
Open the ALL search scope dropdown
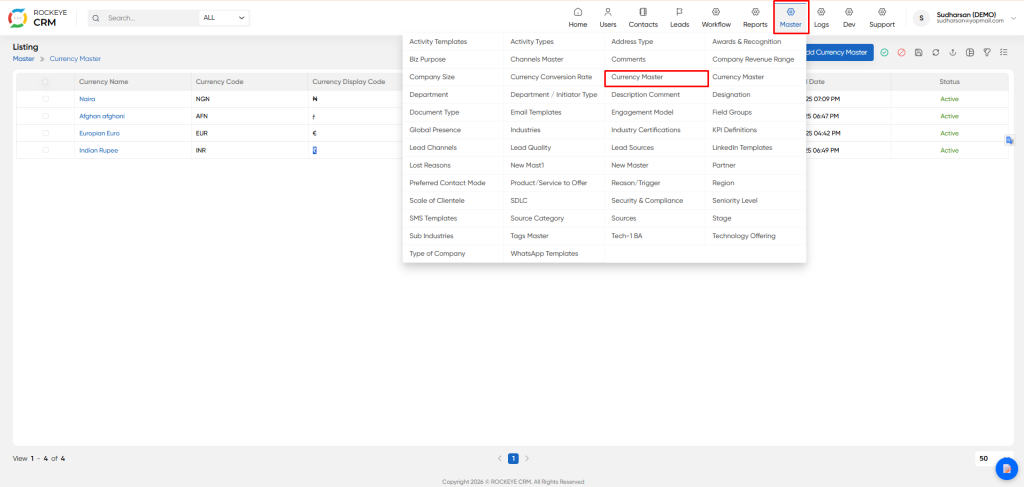pos(224,18)
